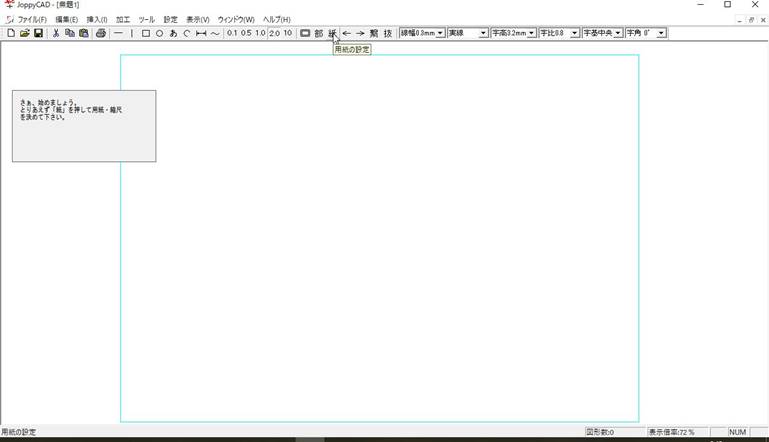Set zoom to 2.0 in toolbar
The height and width of the screenshot is (442, 769).
click(274, 33)
